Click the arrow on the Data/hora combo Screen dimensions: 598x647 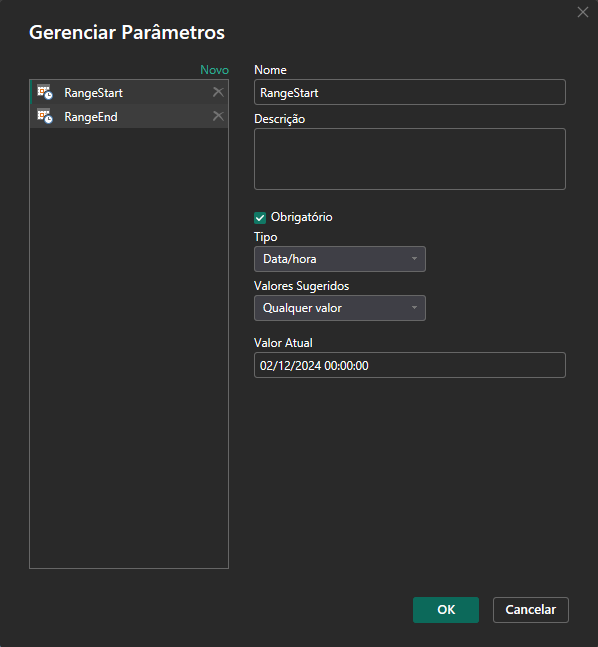[x=414, y=259]
